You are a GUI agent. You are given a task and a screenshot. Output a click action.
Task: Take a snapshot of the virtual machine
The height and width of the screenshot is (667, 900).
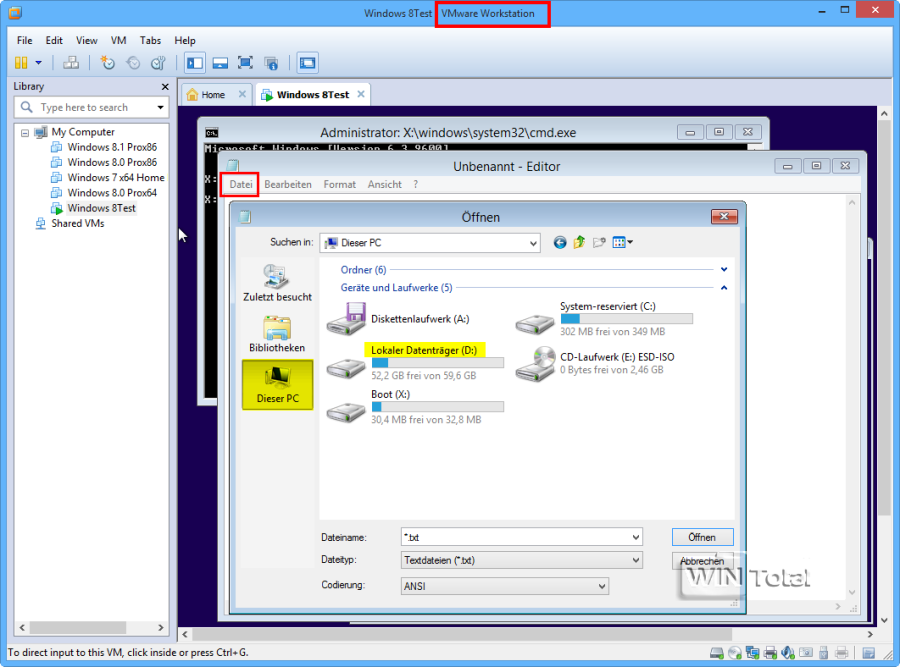click(x=108, y=62)
